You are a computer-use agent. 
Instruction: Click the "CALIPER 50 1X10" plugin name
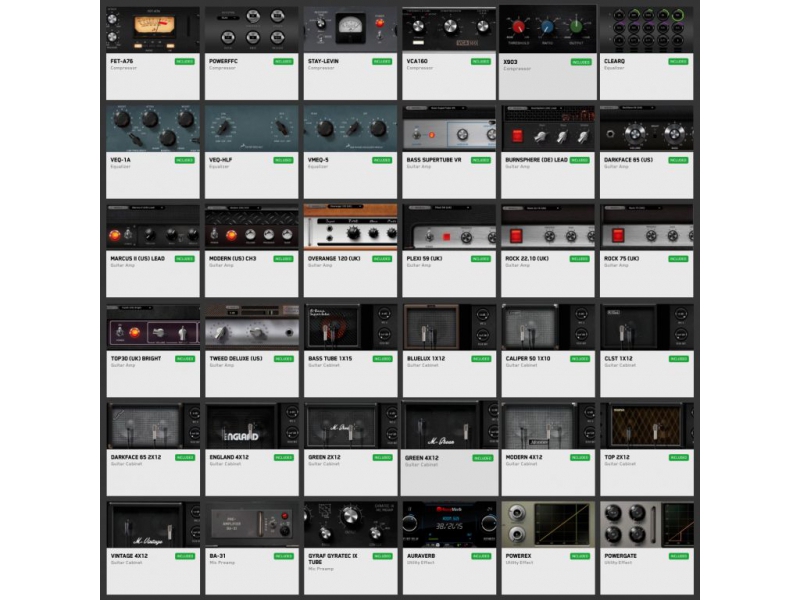528,359
